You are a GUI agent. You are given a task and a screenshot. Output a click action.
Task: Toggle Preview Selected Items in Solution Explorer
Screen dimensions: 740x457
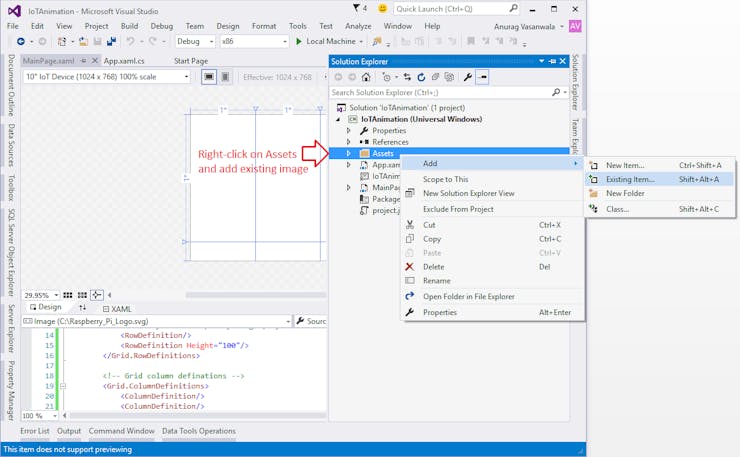tap(482, 77)
